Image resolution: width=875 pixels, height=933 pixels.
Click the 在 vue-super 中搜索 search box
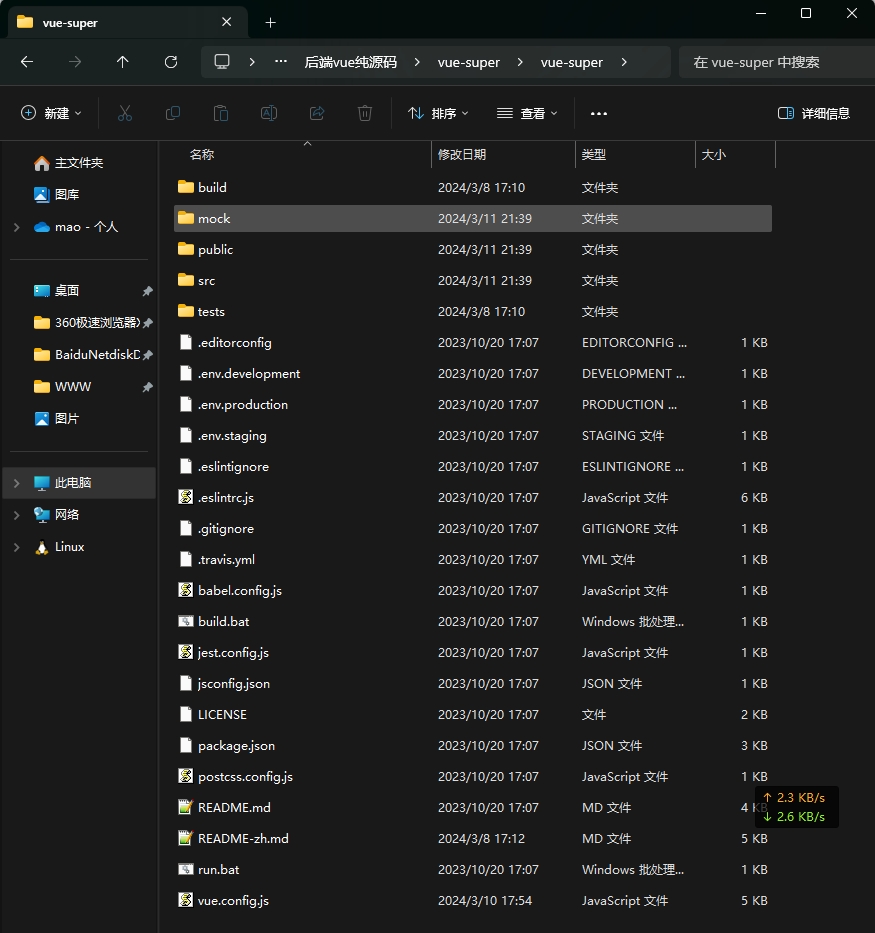click(770, 62)
